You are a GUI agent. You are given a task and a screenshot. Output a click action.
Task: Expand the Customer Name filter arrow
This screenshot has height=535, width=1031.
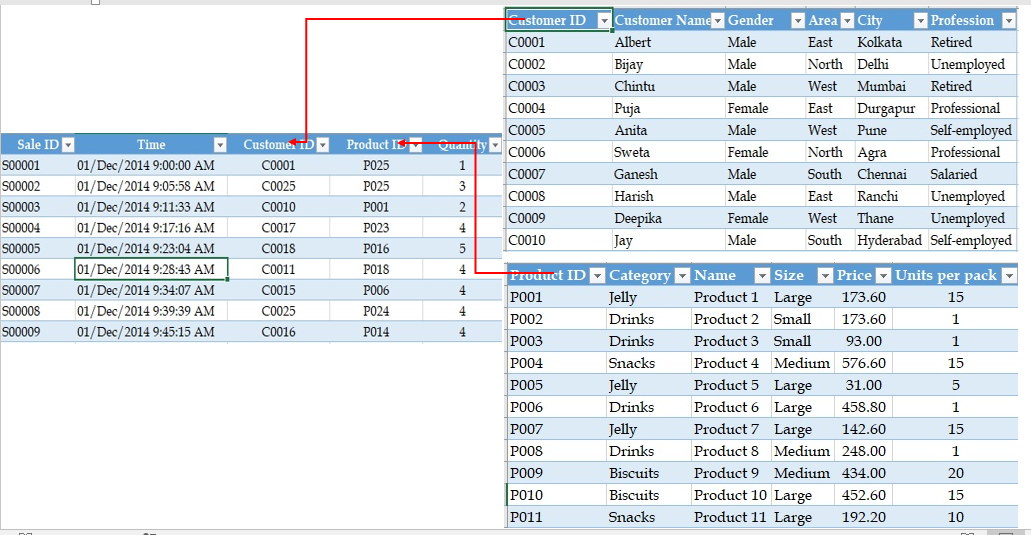coord(717,21)
